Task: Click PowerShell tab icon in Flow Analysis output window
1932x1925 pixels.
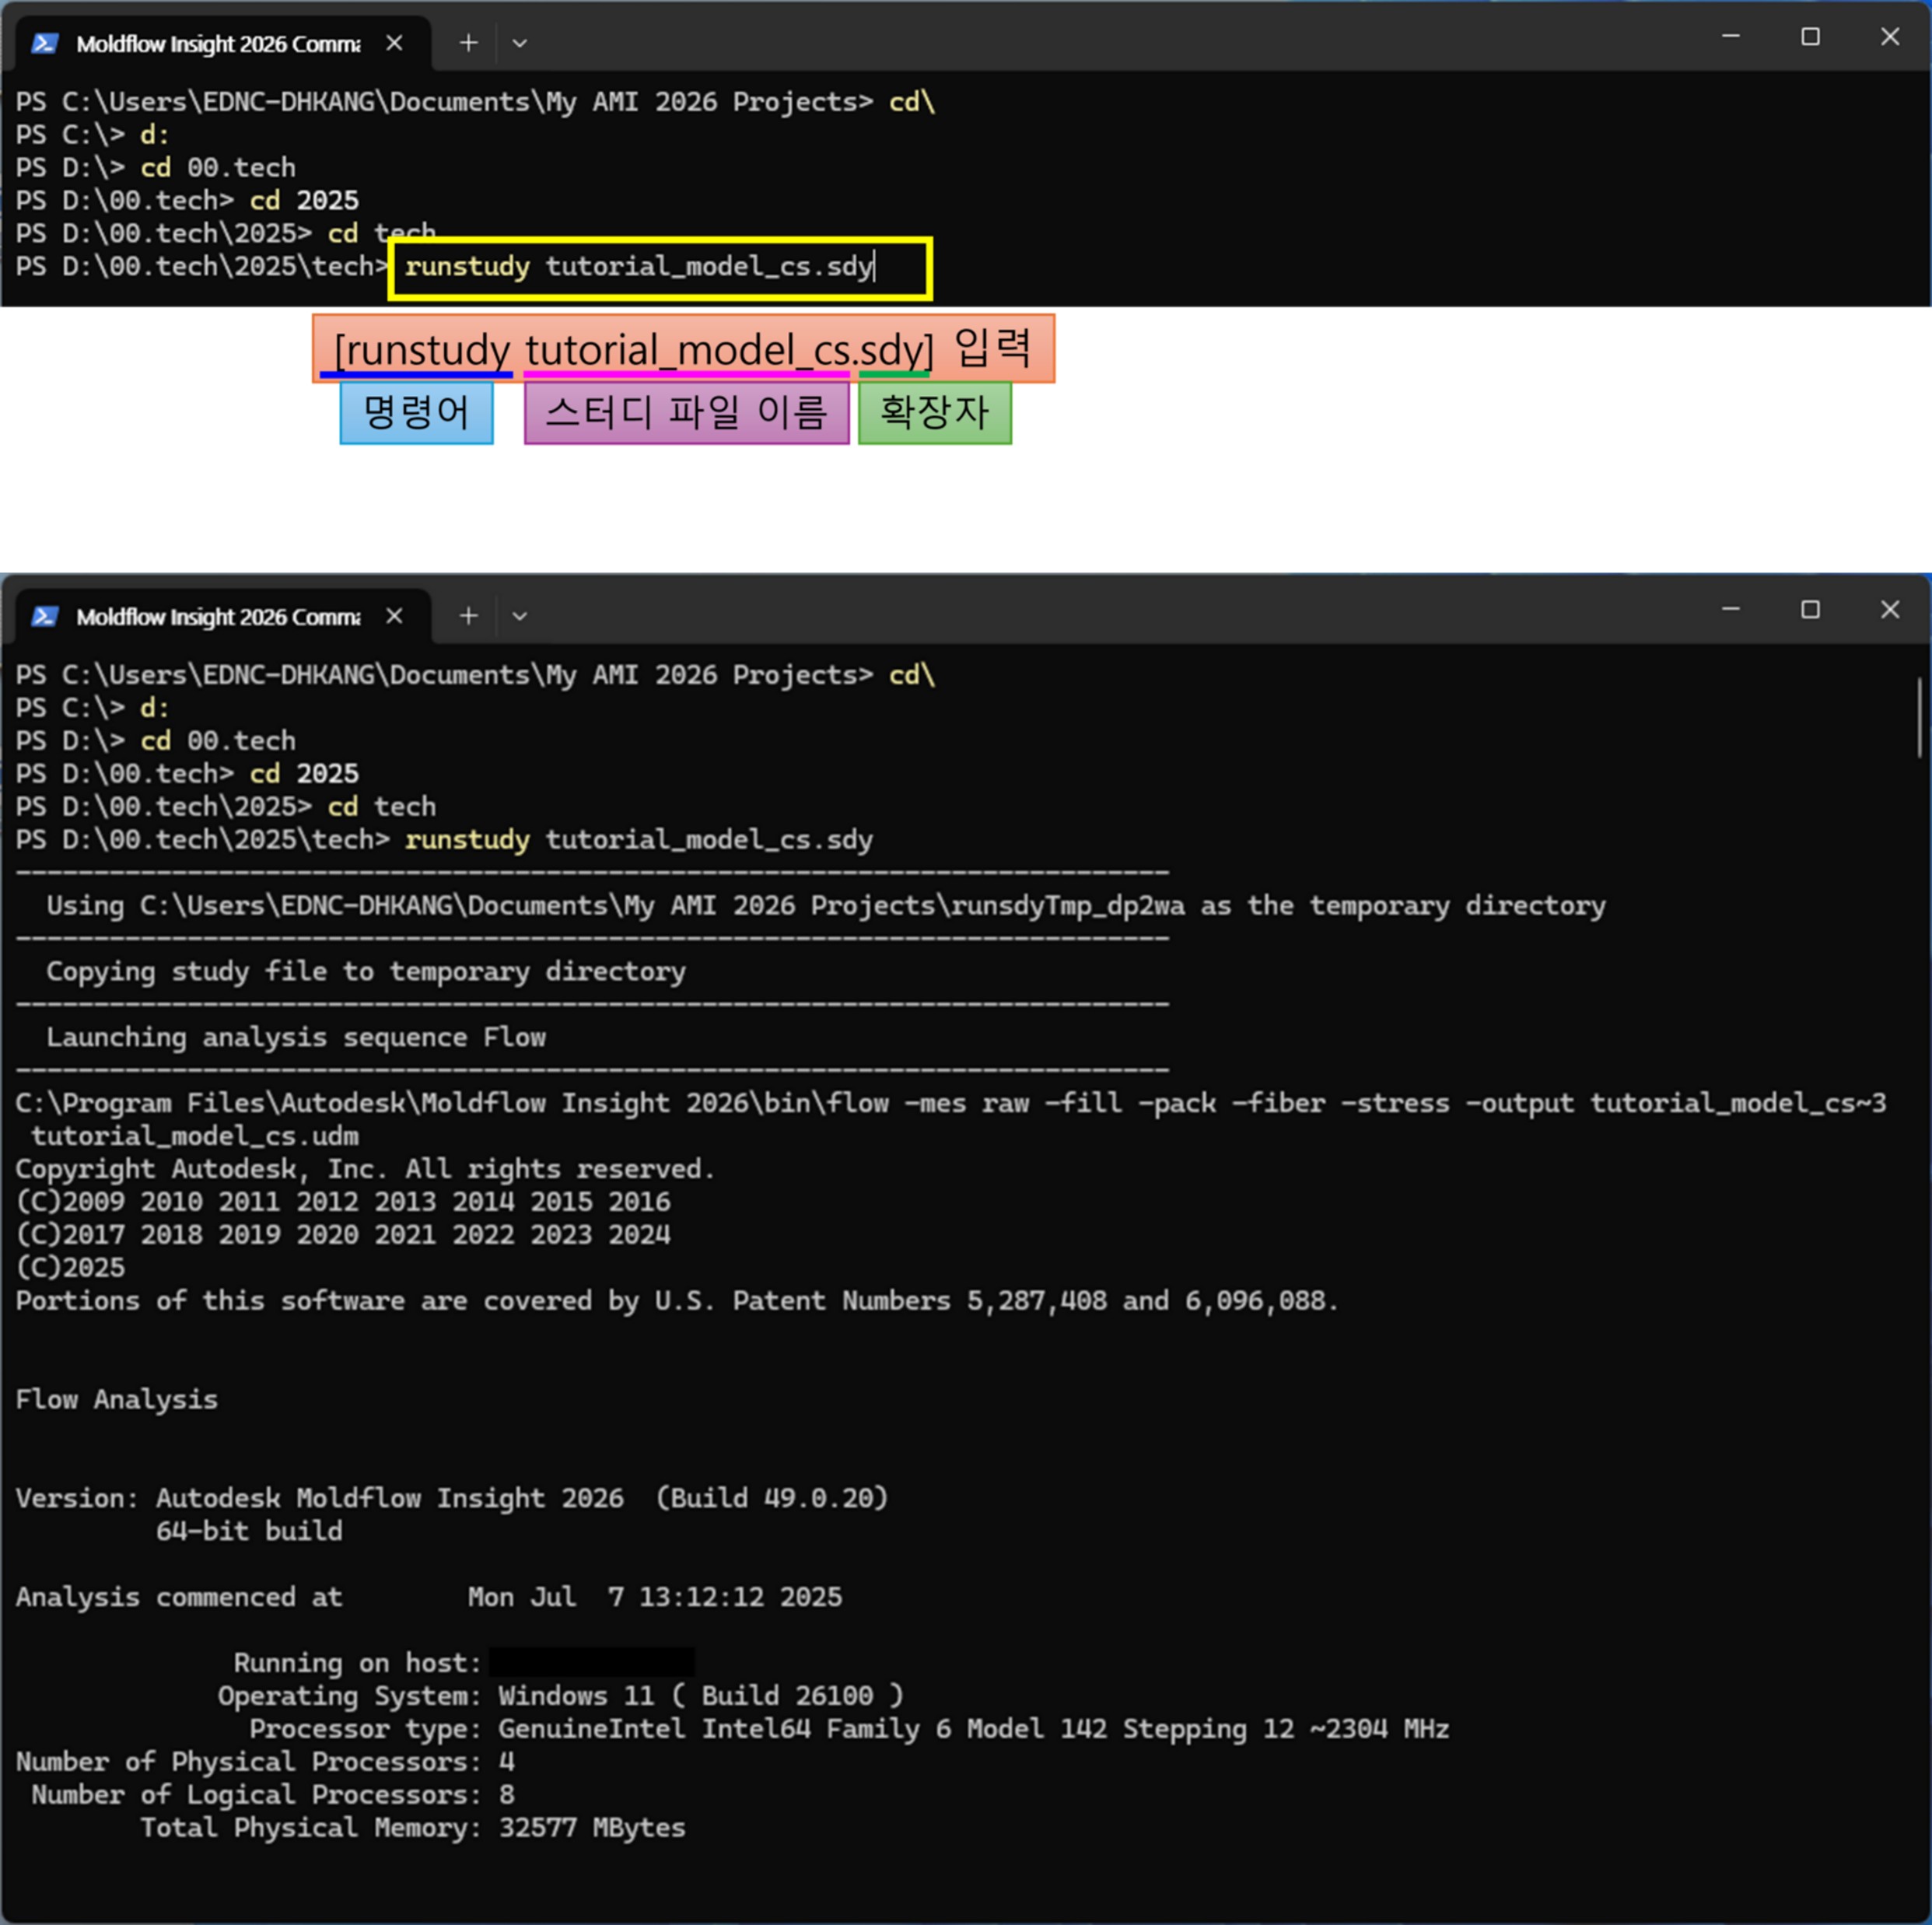Action: point(44,617)
